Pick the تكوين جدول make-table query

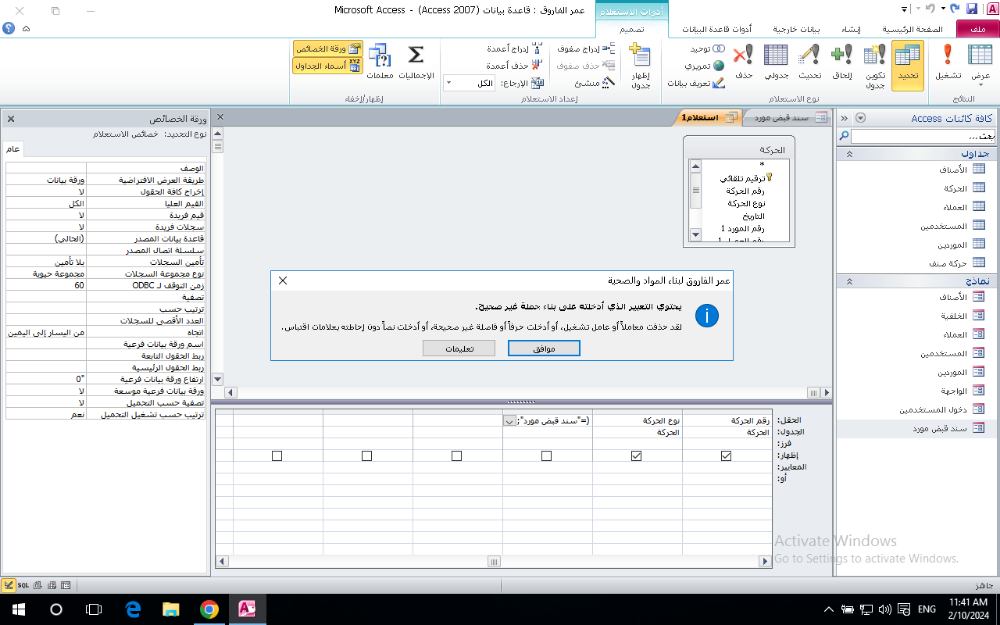click(874, 65)
